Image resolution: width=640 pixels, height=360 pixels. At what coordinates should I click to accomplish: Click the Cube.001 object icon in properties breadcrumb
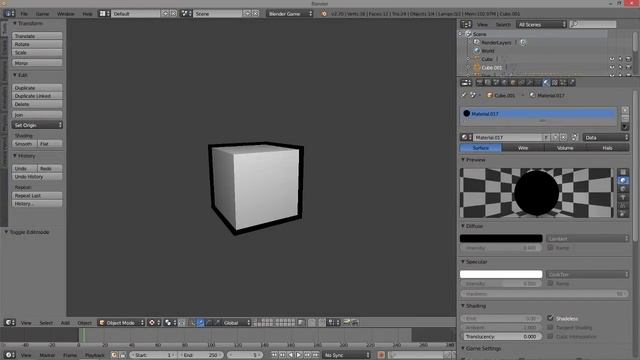coord(490,95)
